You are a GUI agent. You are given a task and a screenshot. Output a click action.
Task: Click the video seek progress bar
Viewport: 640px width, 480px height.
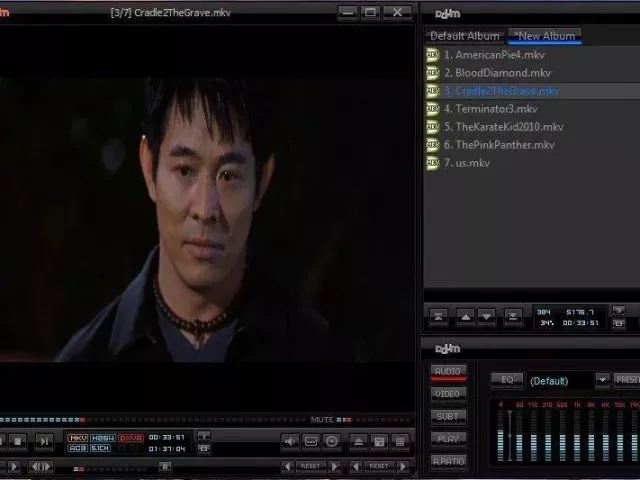pos(150,419)
